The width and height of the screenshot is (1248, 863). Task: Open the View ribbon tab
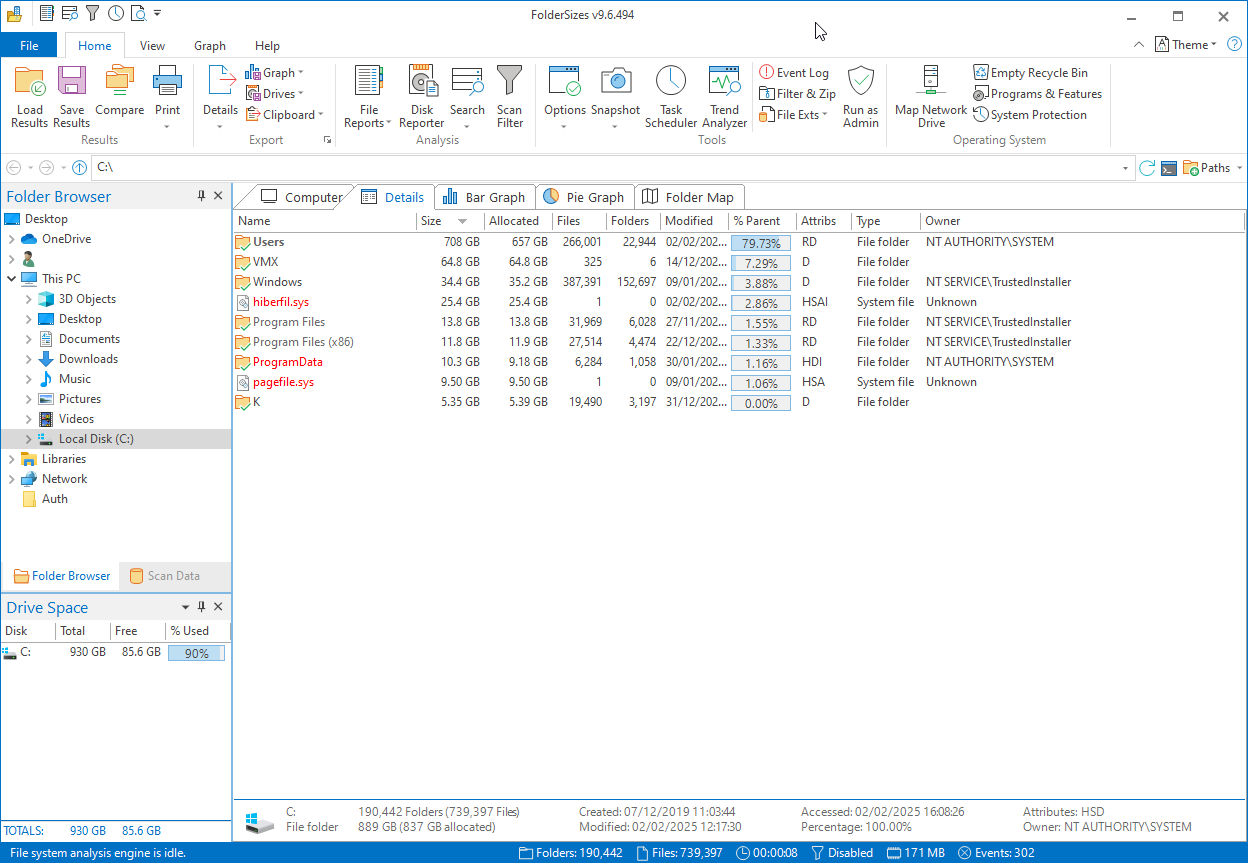click(152, 46)
